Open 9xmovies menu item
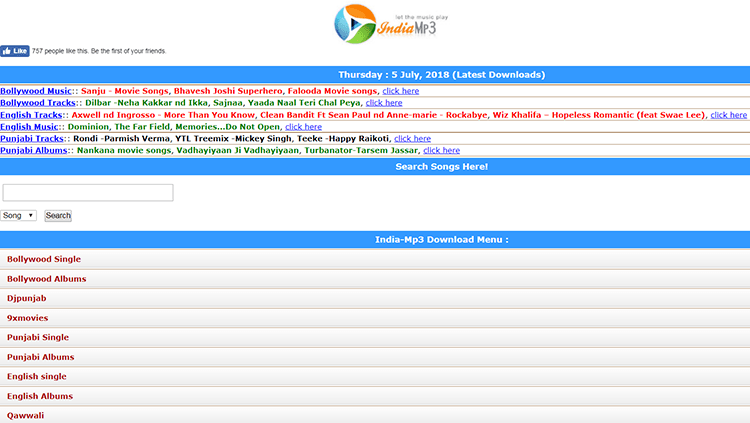Image resolution: width=750 pixels, height=423 pixels. tap(375, 318)
